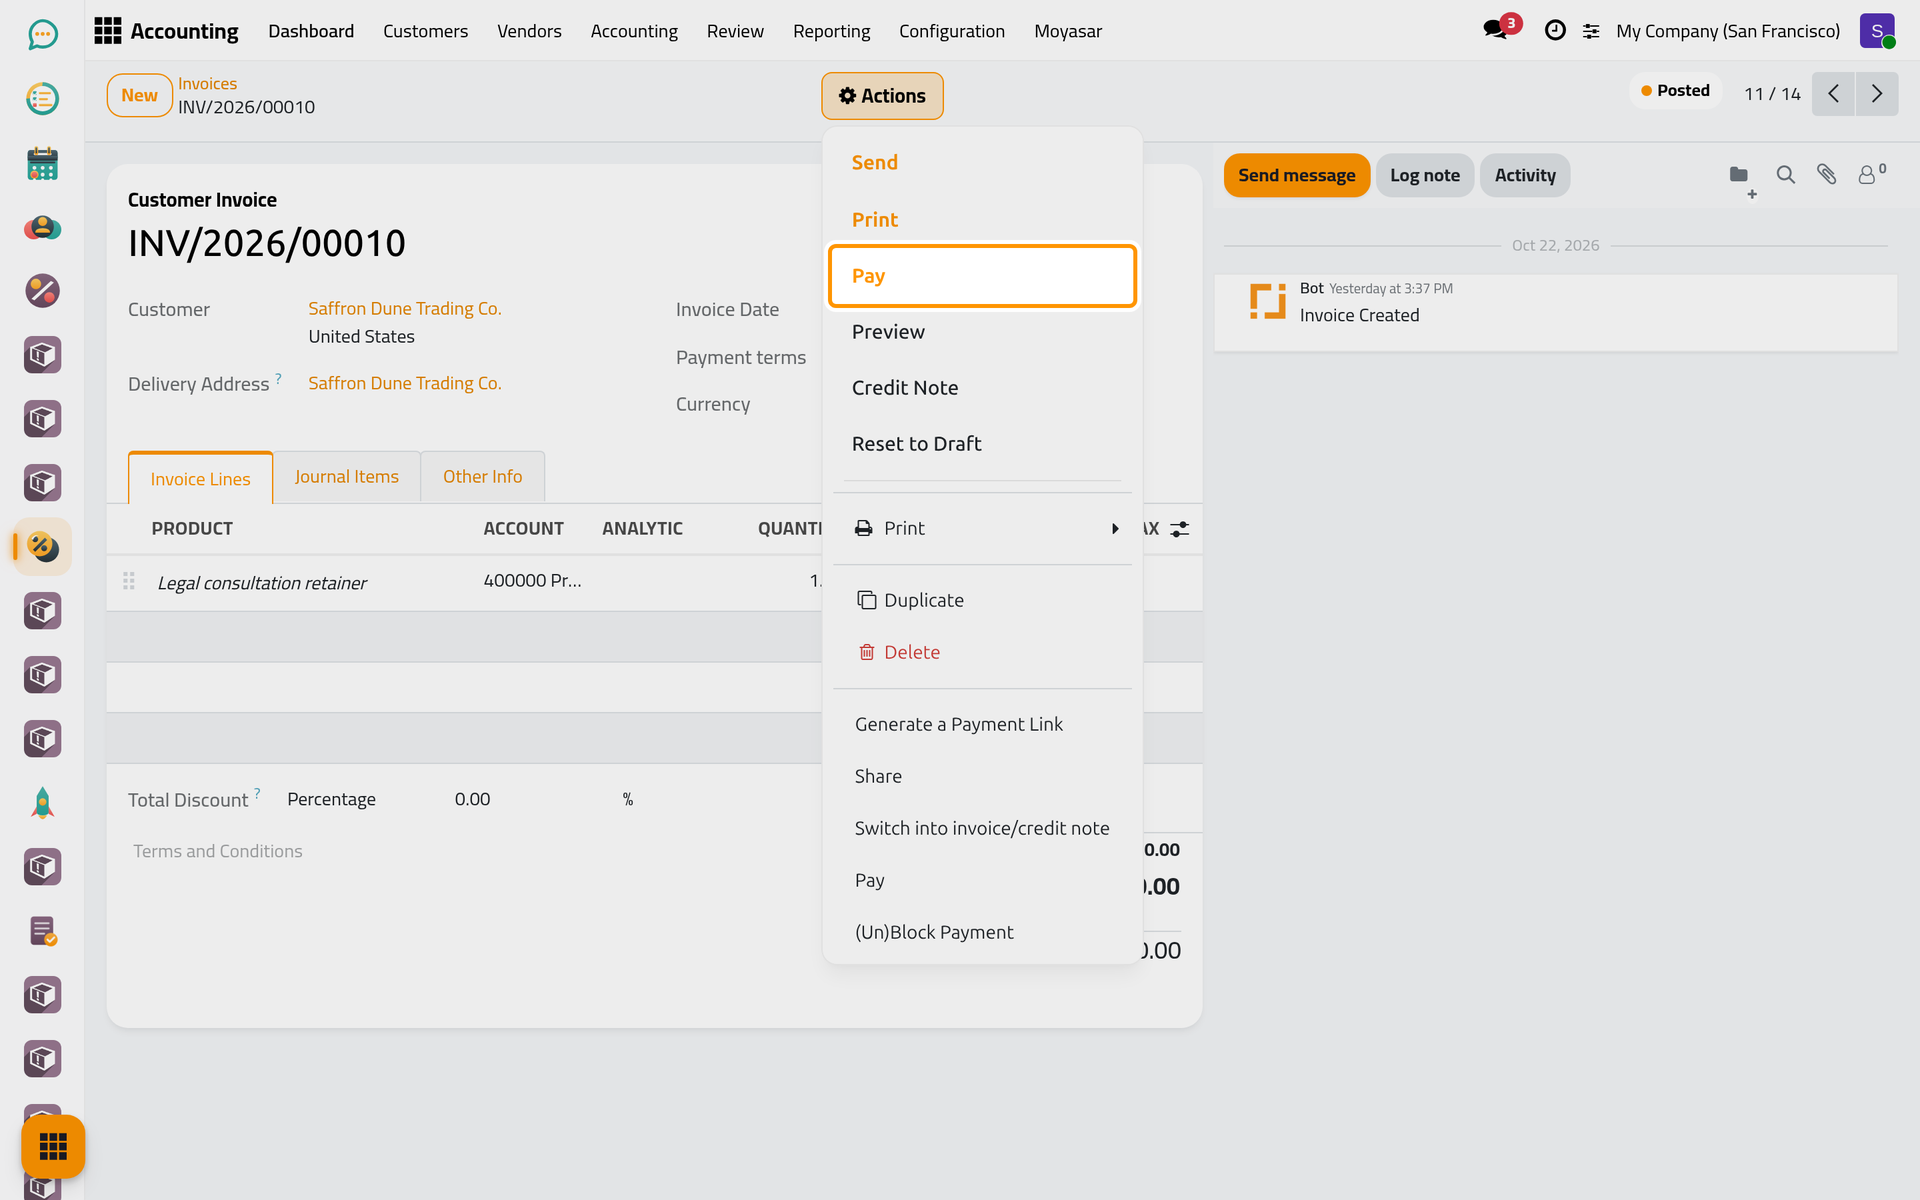Open the orange apps grid launcher button

click(53, 1146)
